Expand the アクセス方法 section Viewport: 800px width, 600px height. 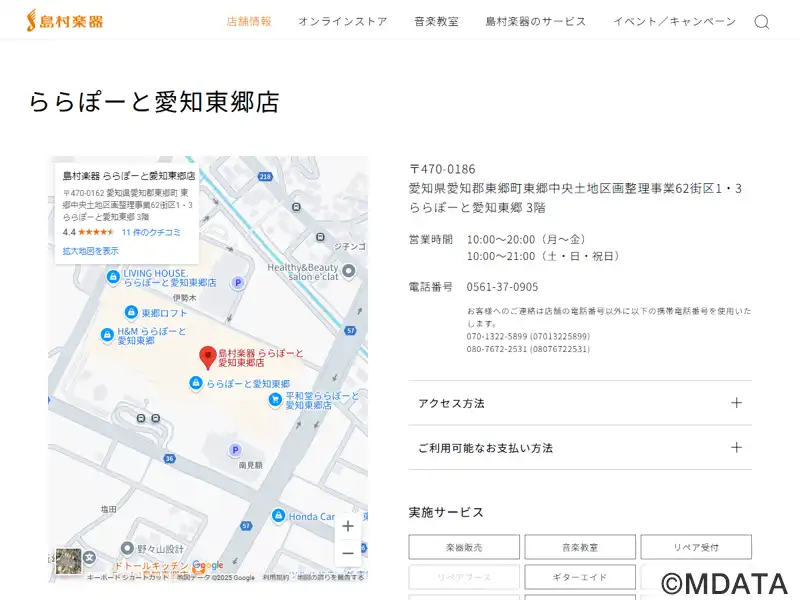(x=580, y=403)
